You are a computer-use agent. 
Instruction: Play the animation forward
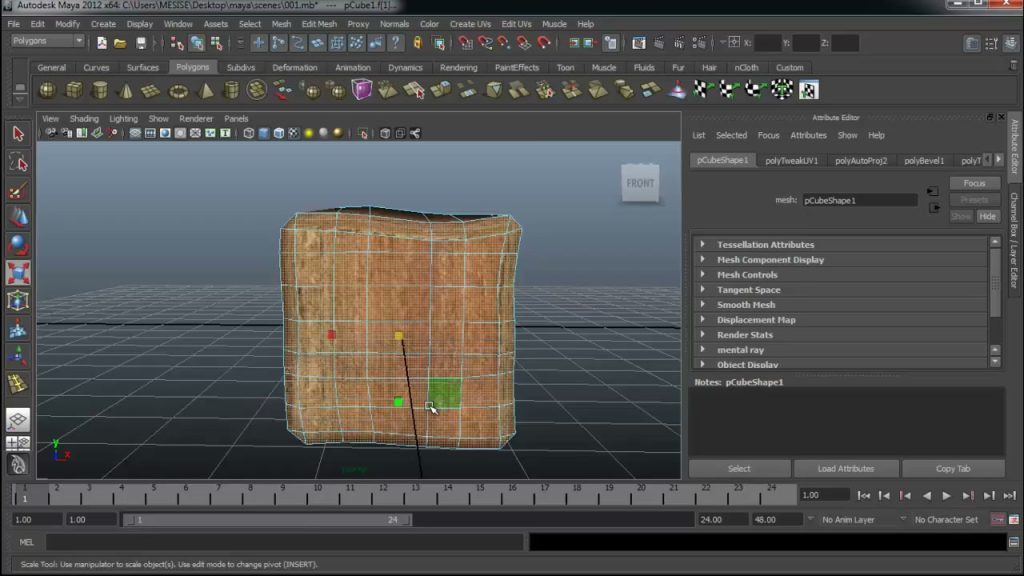(946, 496)
